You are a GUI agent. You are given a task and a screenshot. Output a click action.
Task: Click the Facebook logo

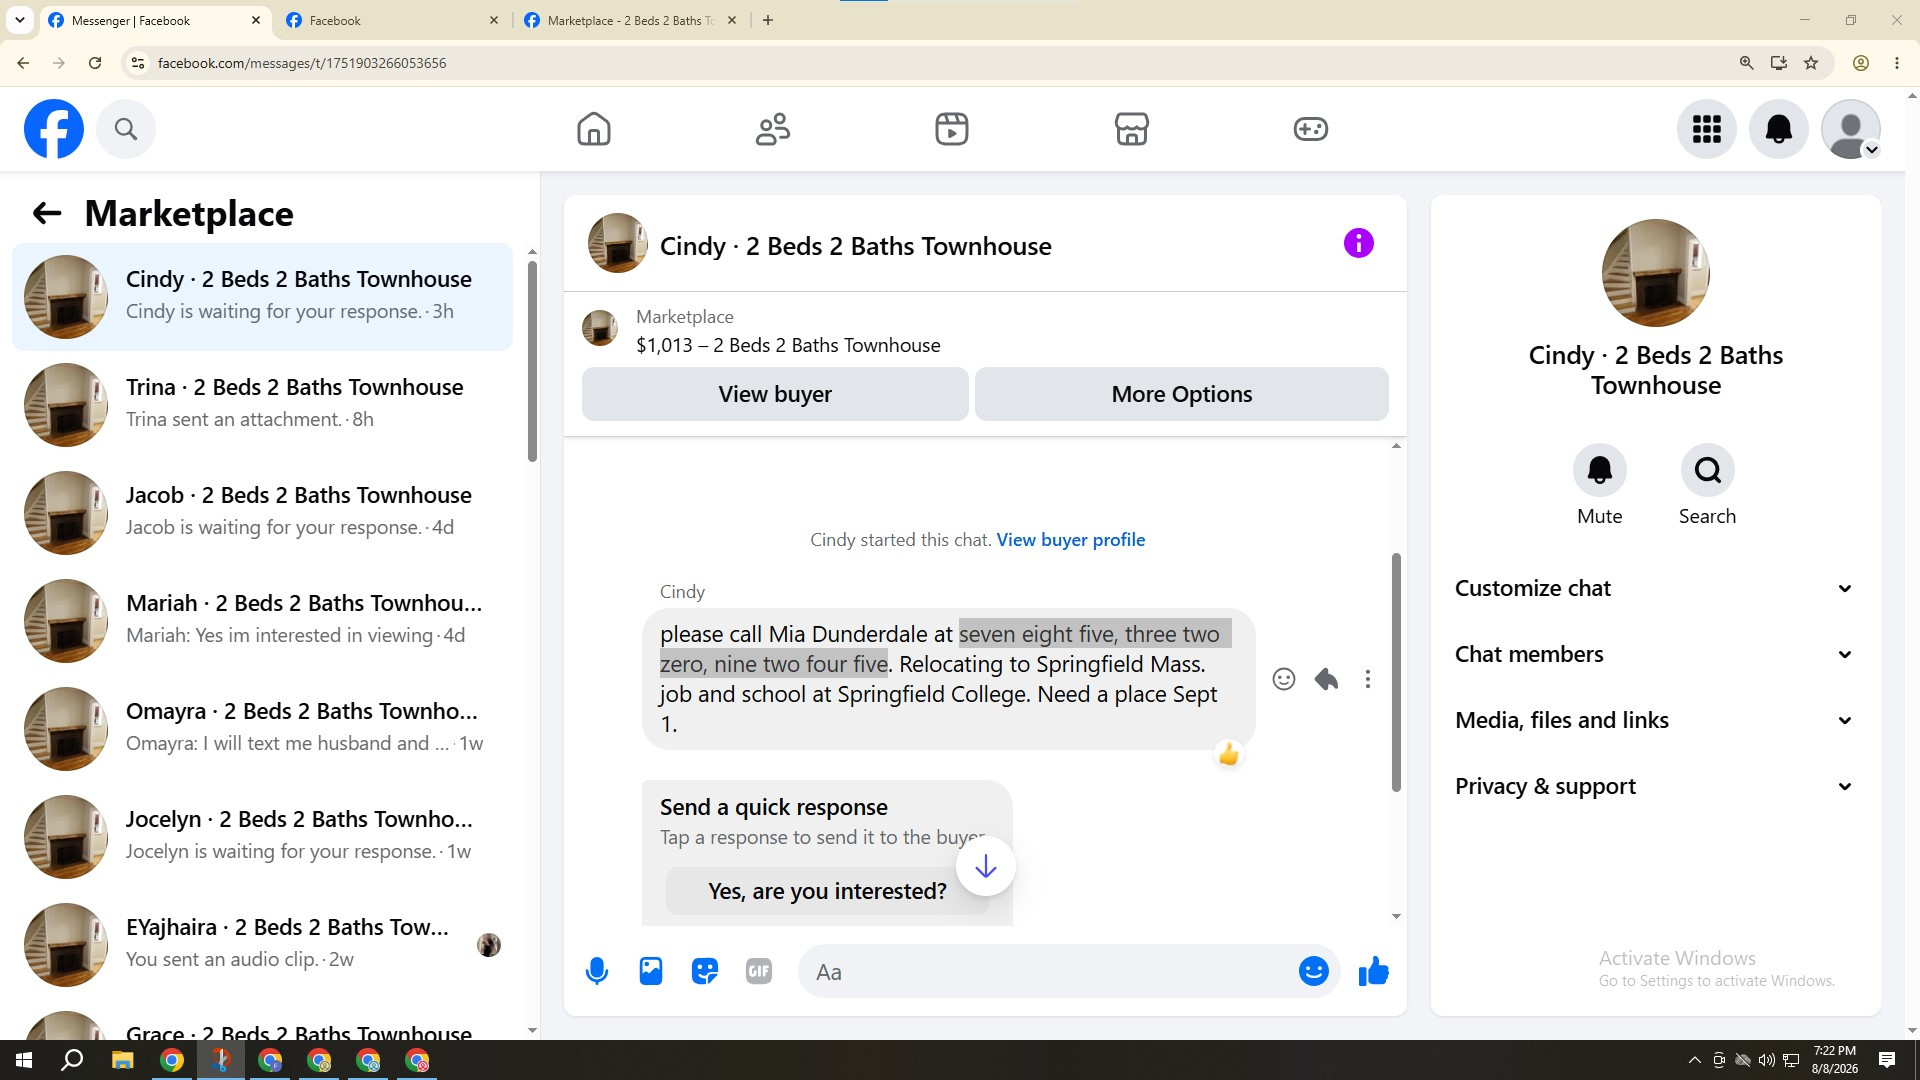pos(54,129)
